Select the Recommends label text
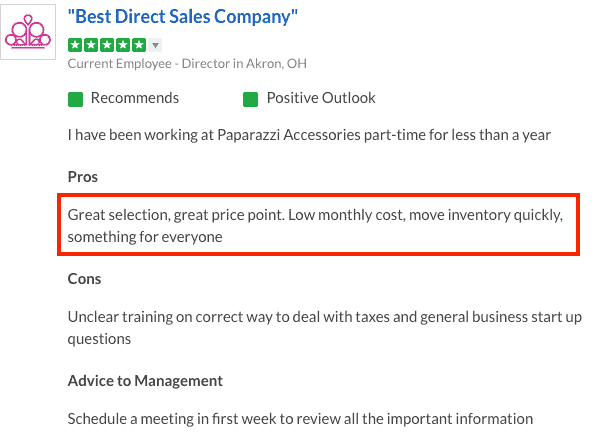The image size is (594, 442). pos(135,98)
